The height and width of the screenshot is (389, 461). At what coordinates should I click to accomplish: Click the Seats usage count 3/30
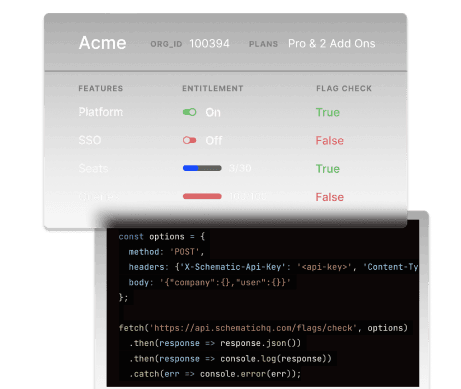[x=240, y=168]
